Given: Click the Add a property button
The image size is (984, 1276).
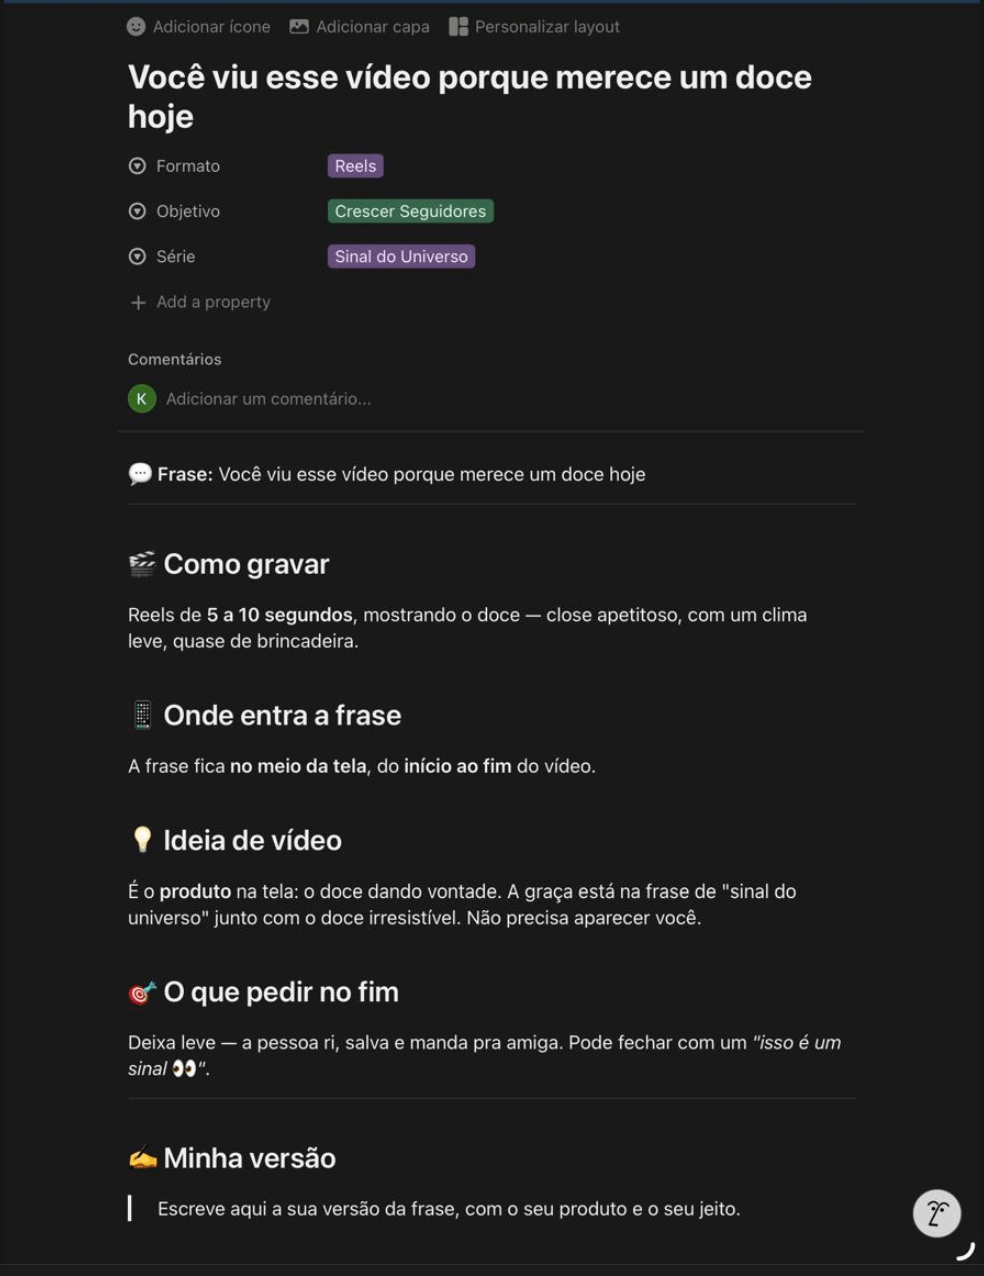Looking at the screenshot, I should [200, 302].
